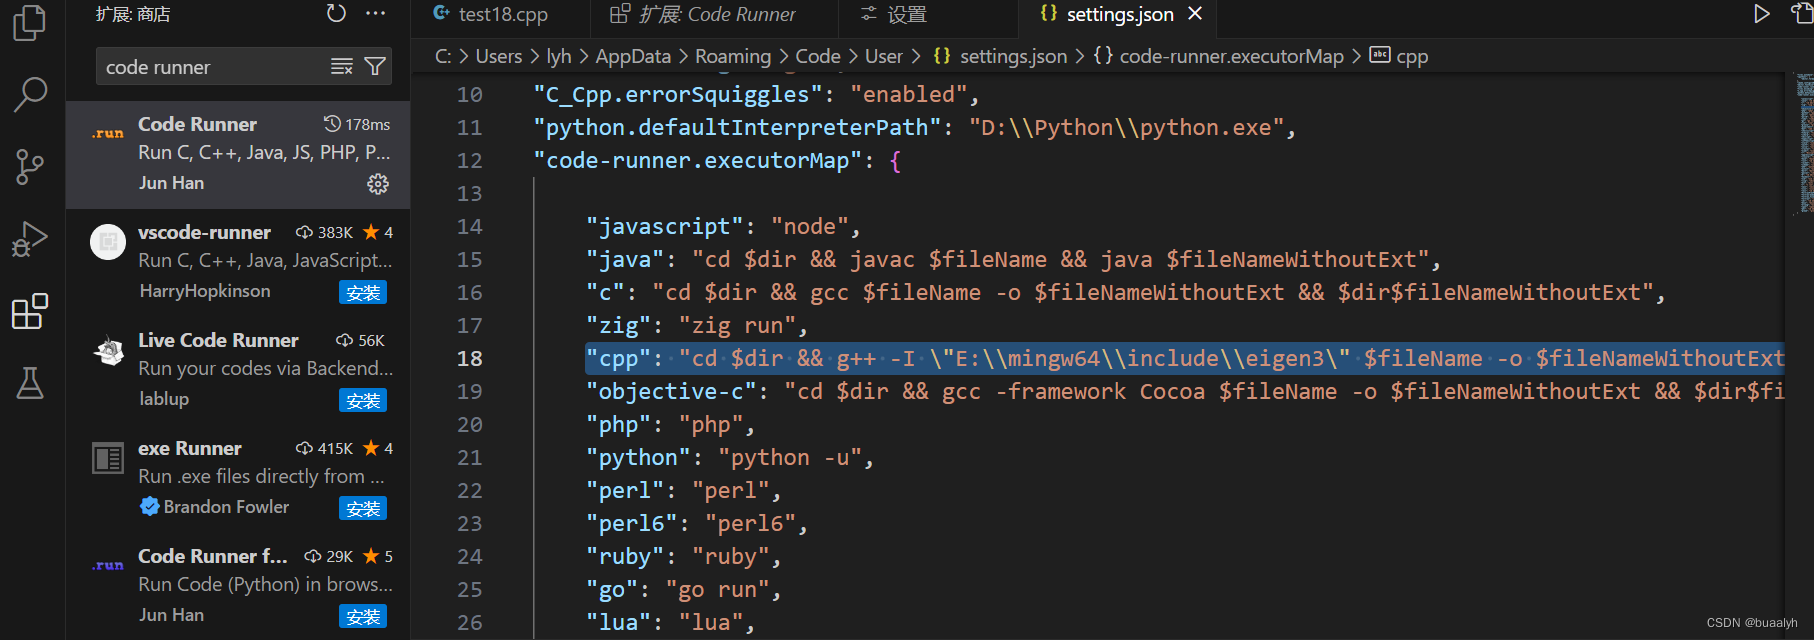This screenshot has height=640, width=1814.
Task: Install the Live Code Runner extension
Action: click(x=363, y=400)
